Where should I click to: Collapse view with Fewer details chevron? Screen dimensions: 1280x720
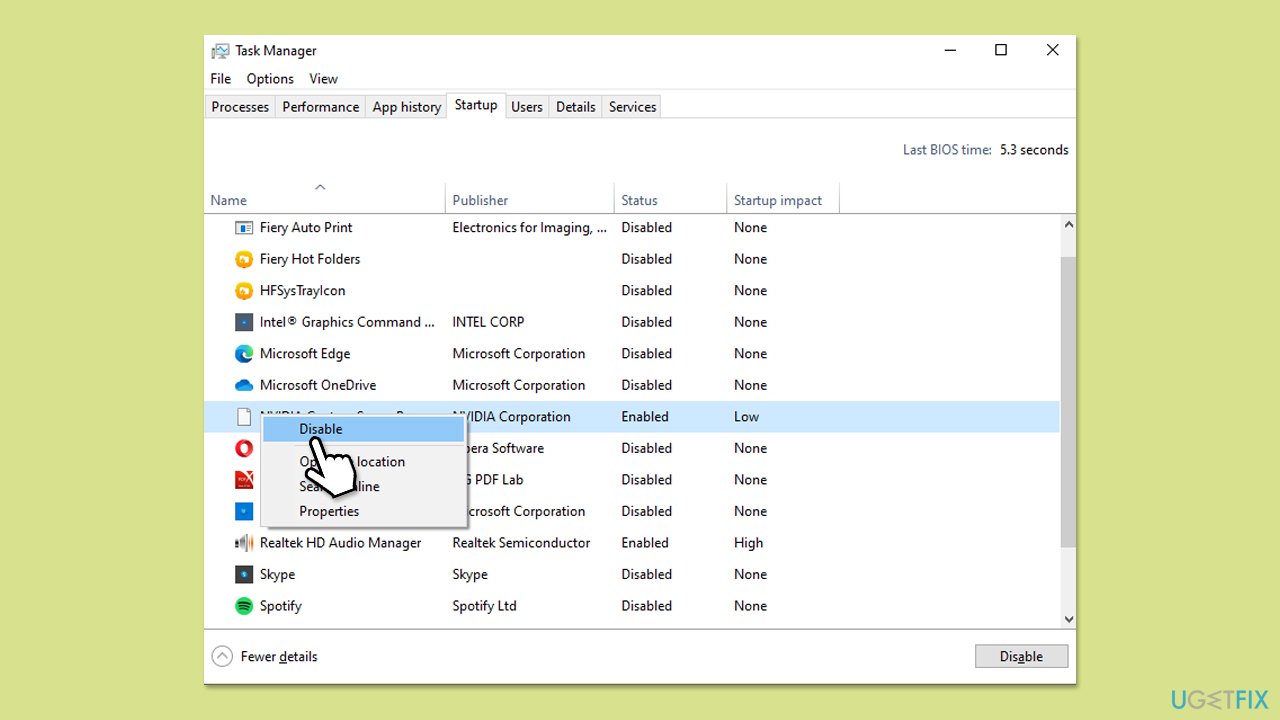pyautogui.click(x=222, y=657)
